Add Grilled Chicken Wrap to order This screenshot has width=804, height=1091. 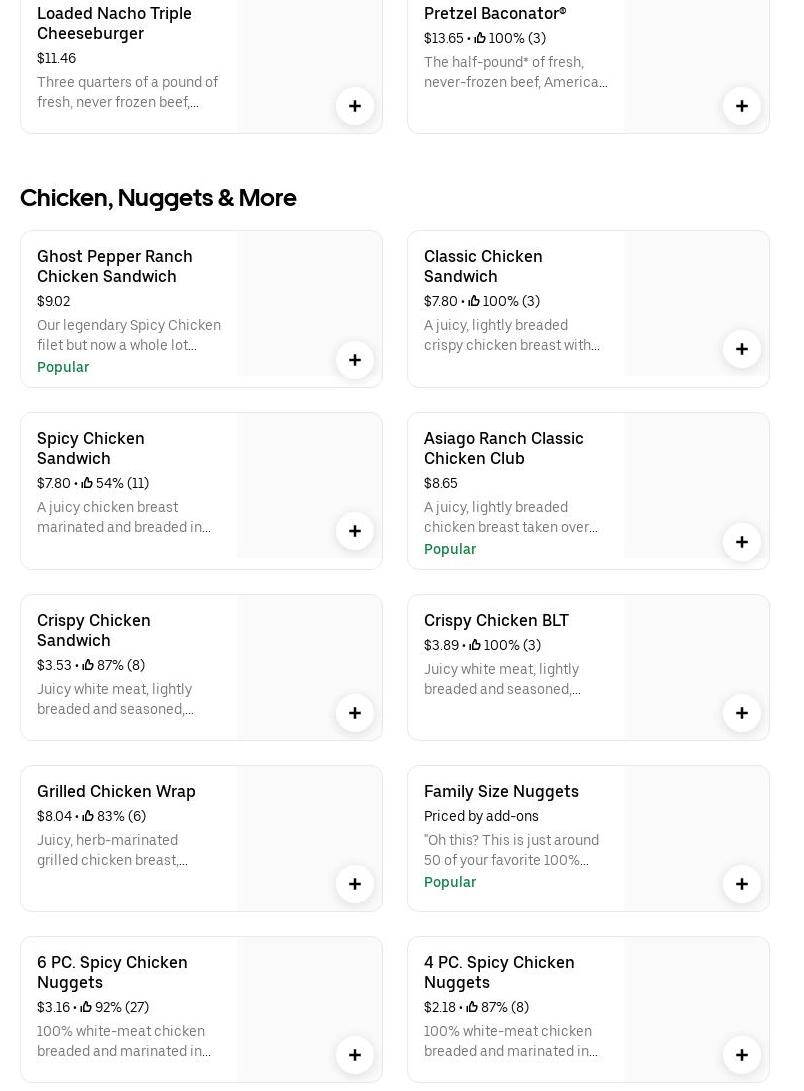[x=355, y=884]
